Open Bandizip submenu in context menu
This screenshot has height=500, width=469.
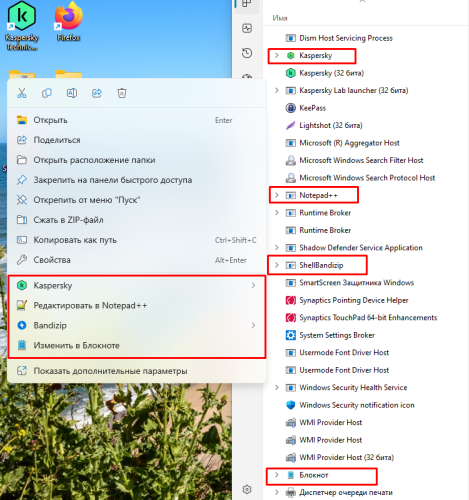[x=137, y=325]
